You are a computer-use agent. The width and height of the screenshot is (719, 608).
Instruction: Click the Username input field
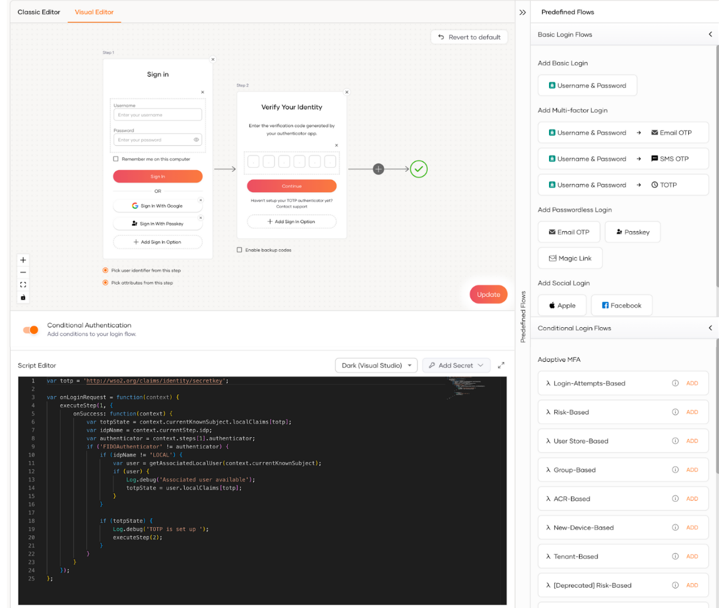[x=158, y=115]
